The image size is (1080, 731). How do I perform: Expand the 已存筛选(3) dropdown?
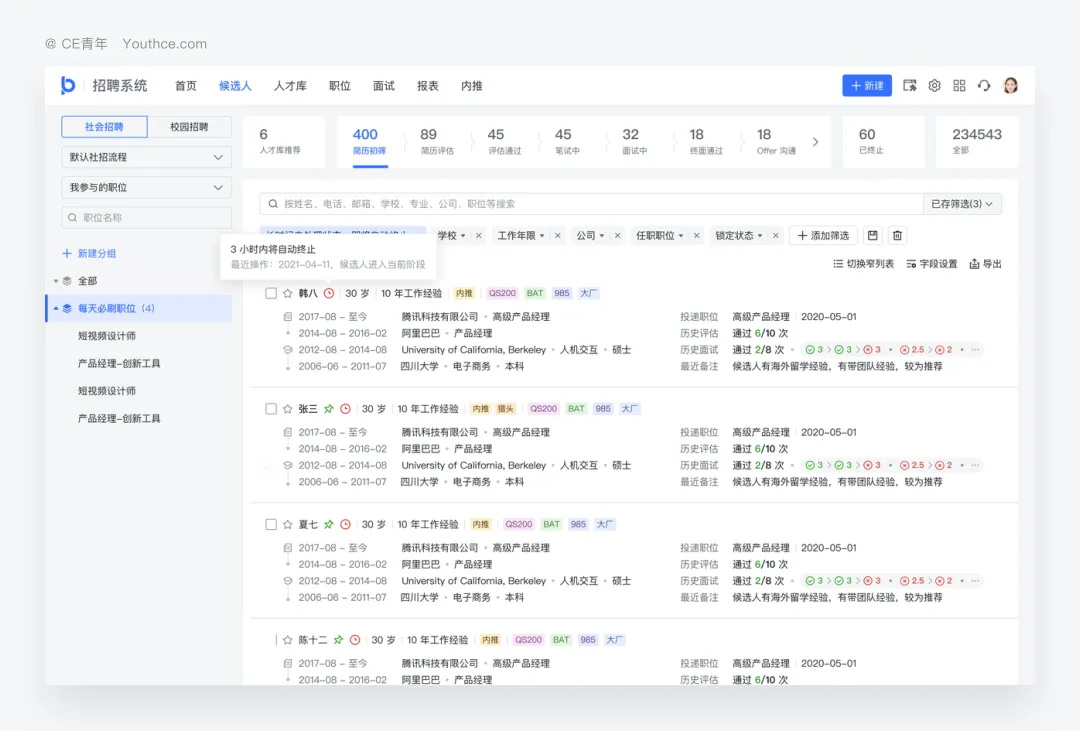click(x=961, y=204)
